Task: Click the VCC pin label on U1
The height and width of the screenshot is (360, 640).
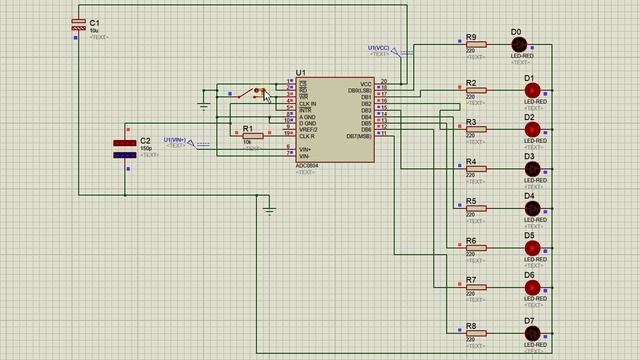Action: pos(366,84)
